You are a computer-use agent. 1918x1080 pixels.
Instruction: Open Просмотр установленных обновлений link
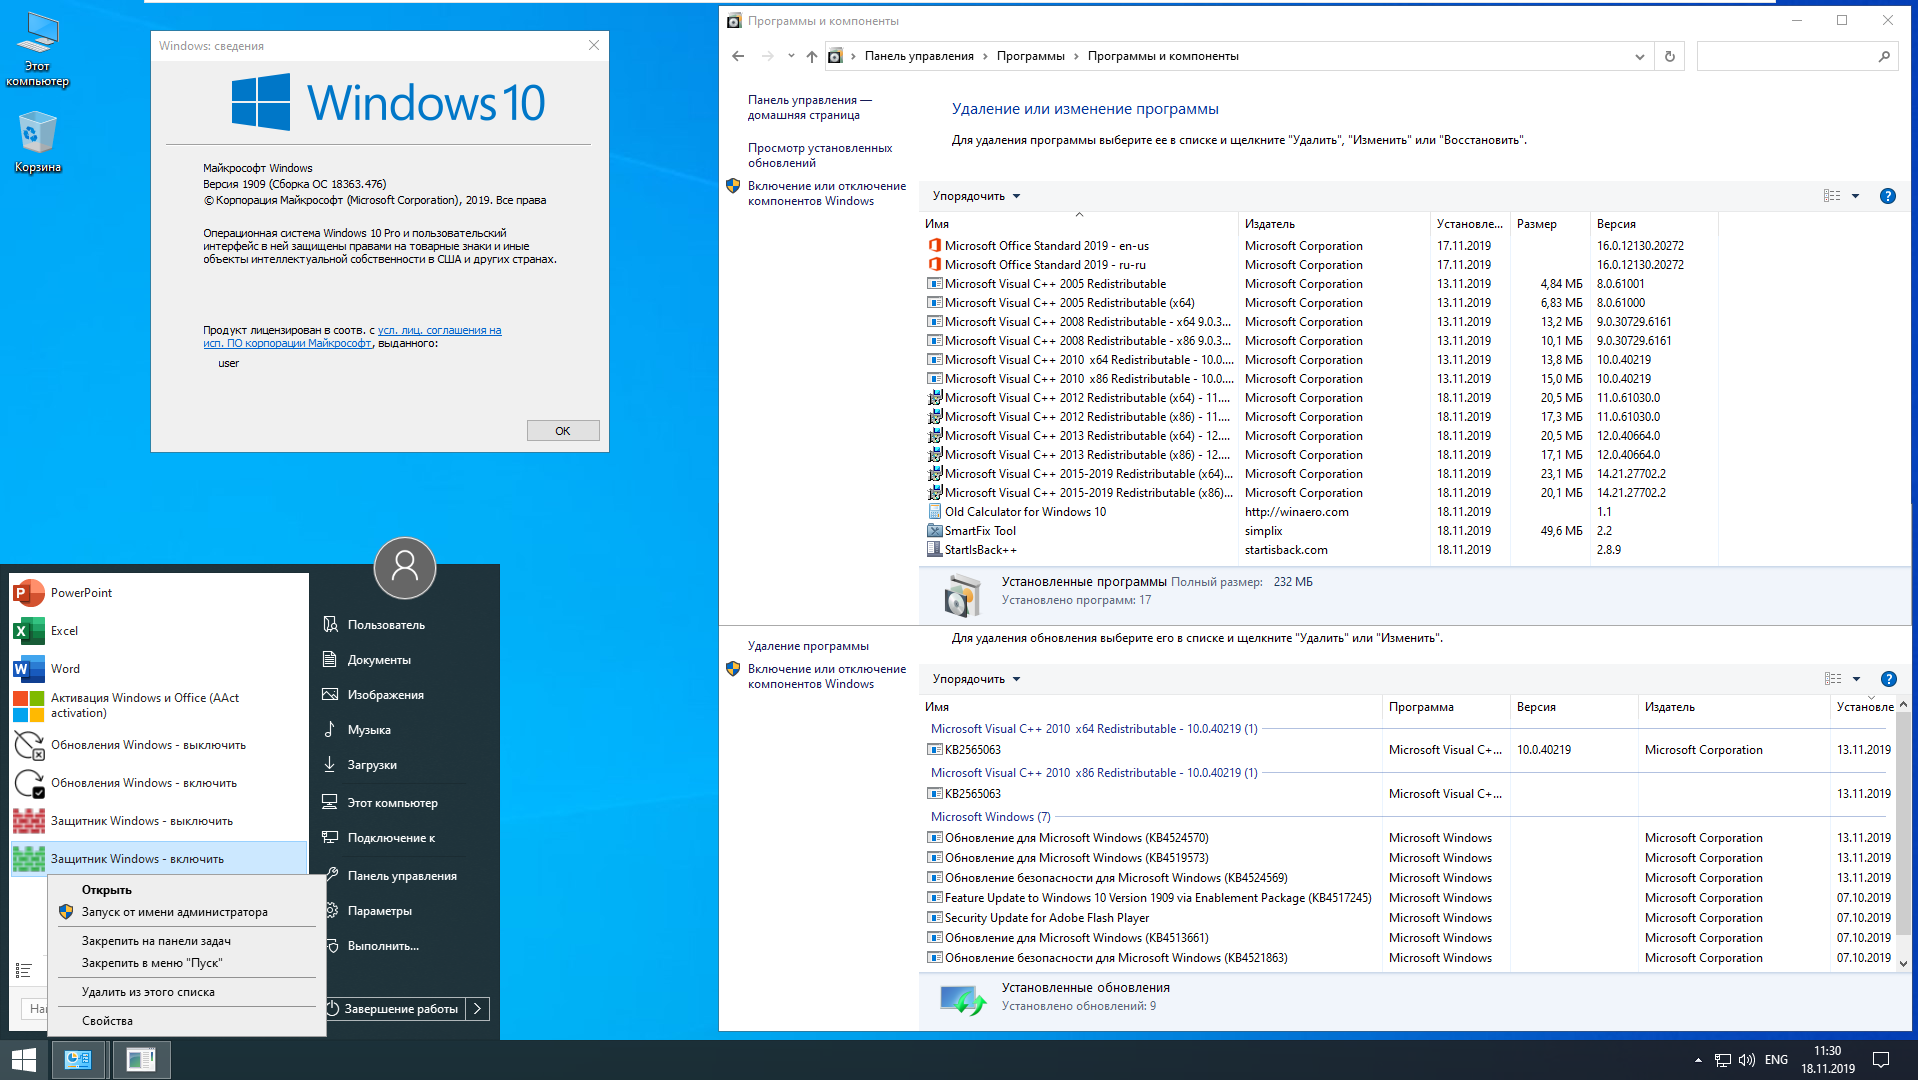(819, 155)
